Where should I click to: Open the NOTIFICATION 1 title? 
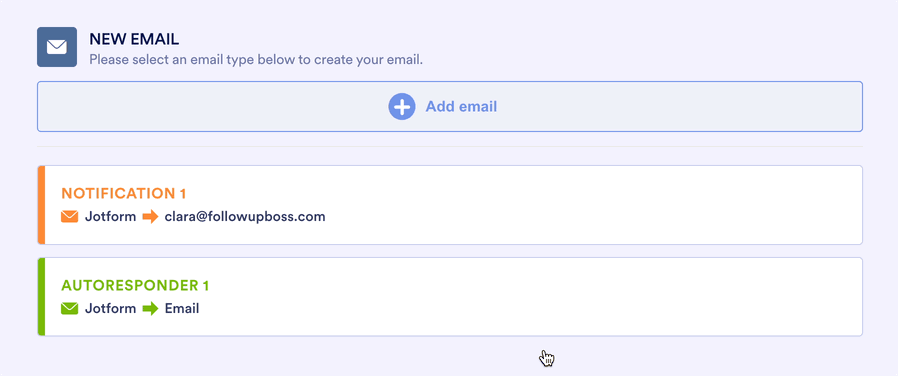124,193
